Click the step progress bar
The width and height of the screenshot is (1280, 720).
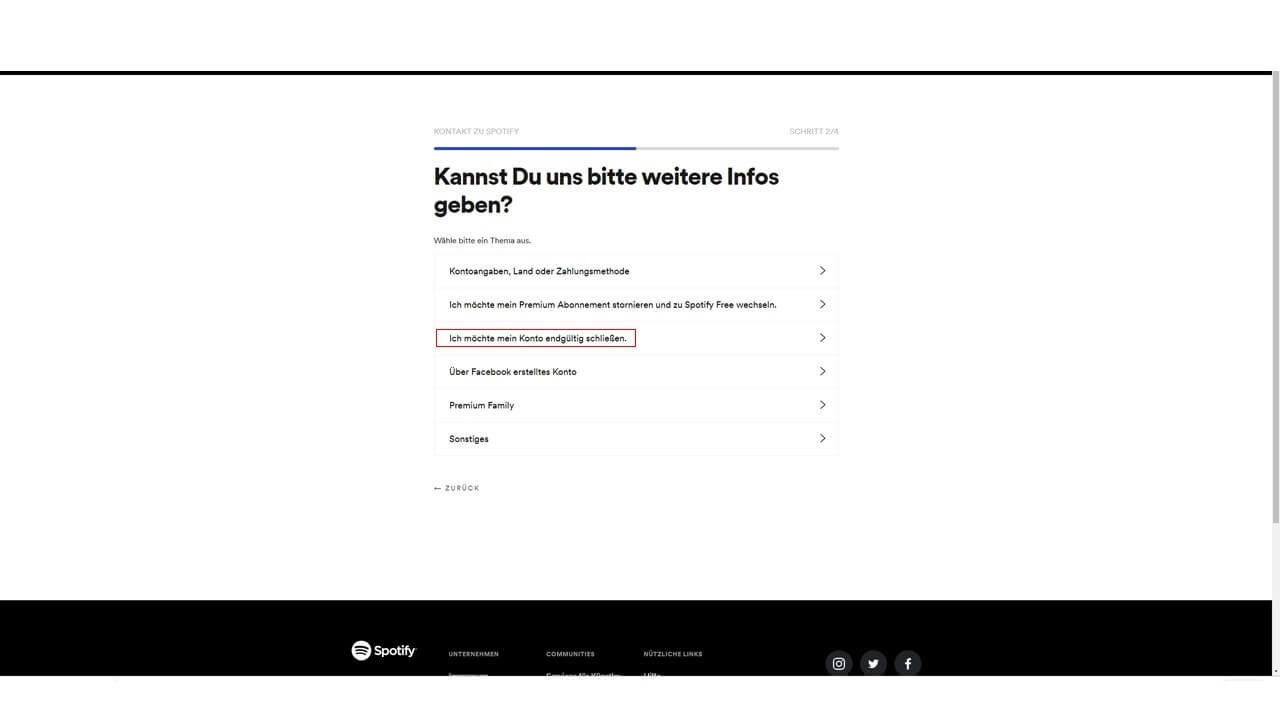636,148
